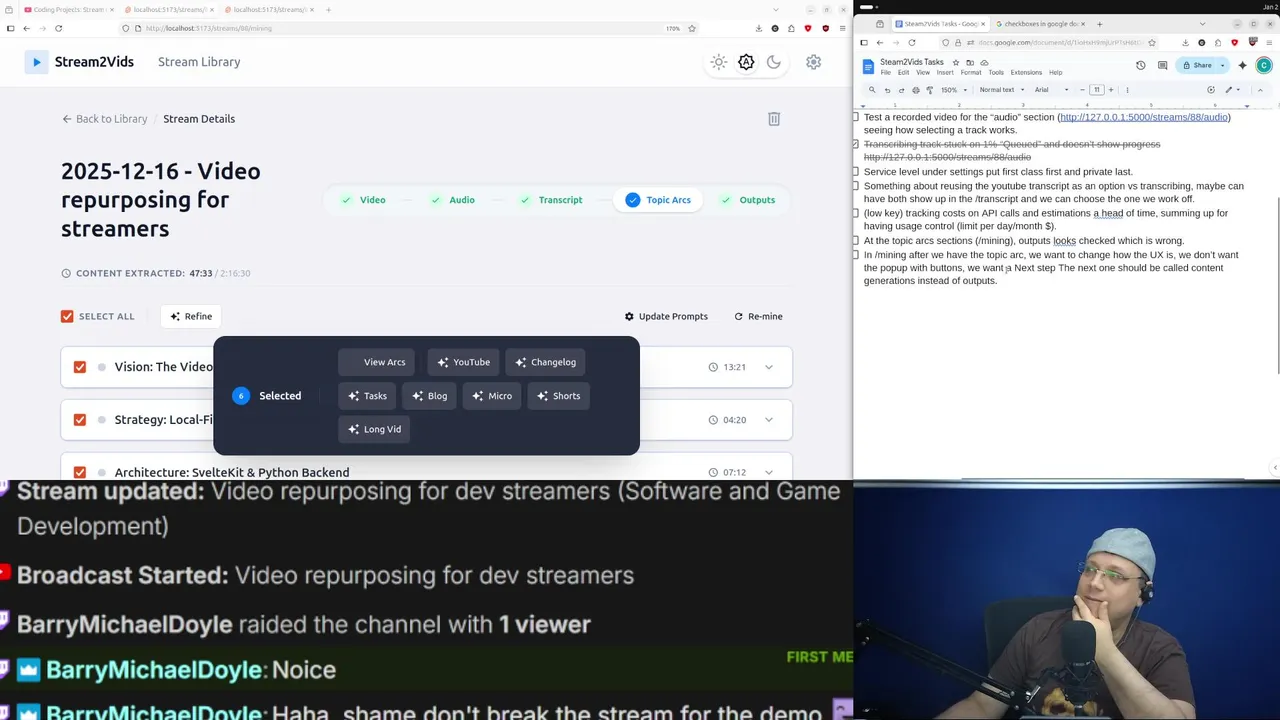Click Docs print icon
The height and width of the screenshot is (720, 1280).
(x=916, y=90)
